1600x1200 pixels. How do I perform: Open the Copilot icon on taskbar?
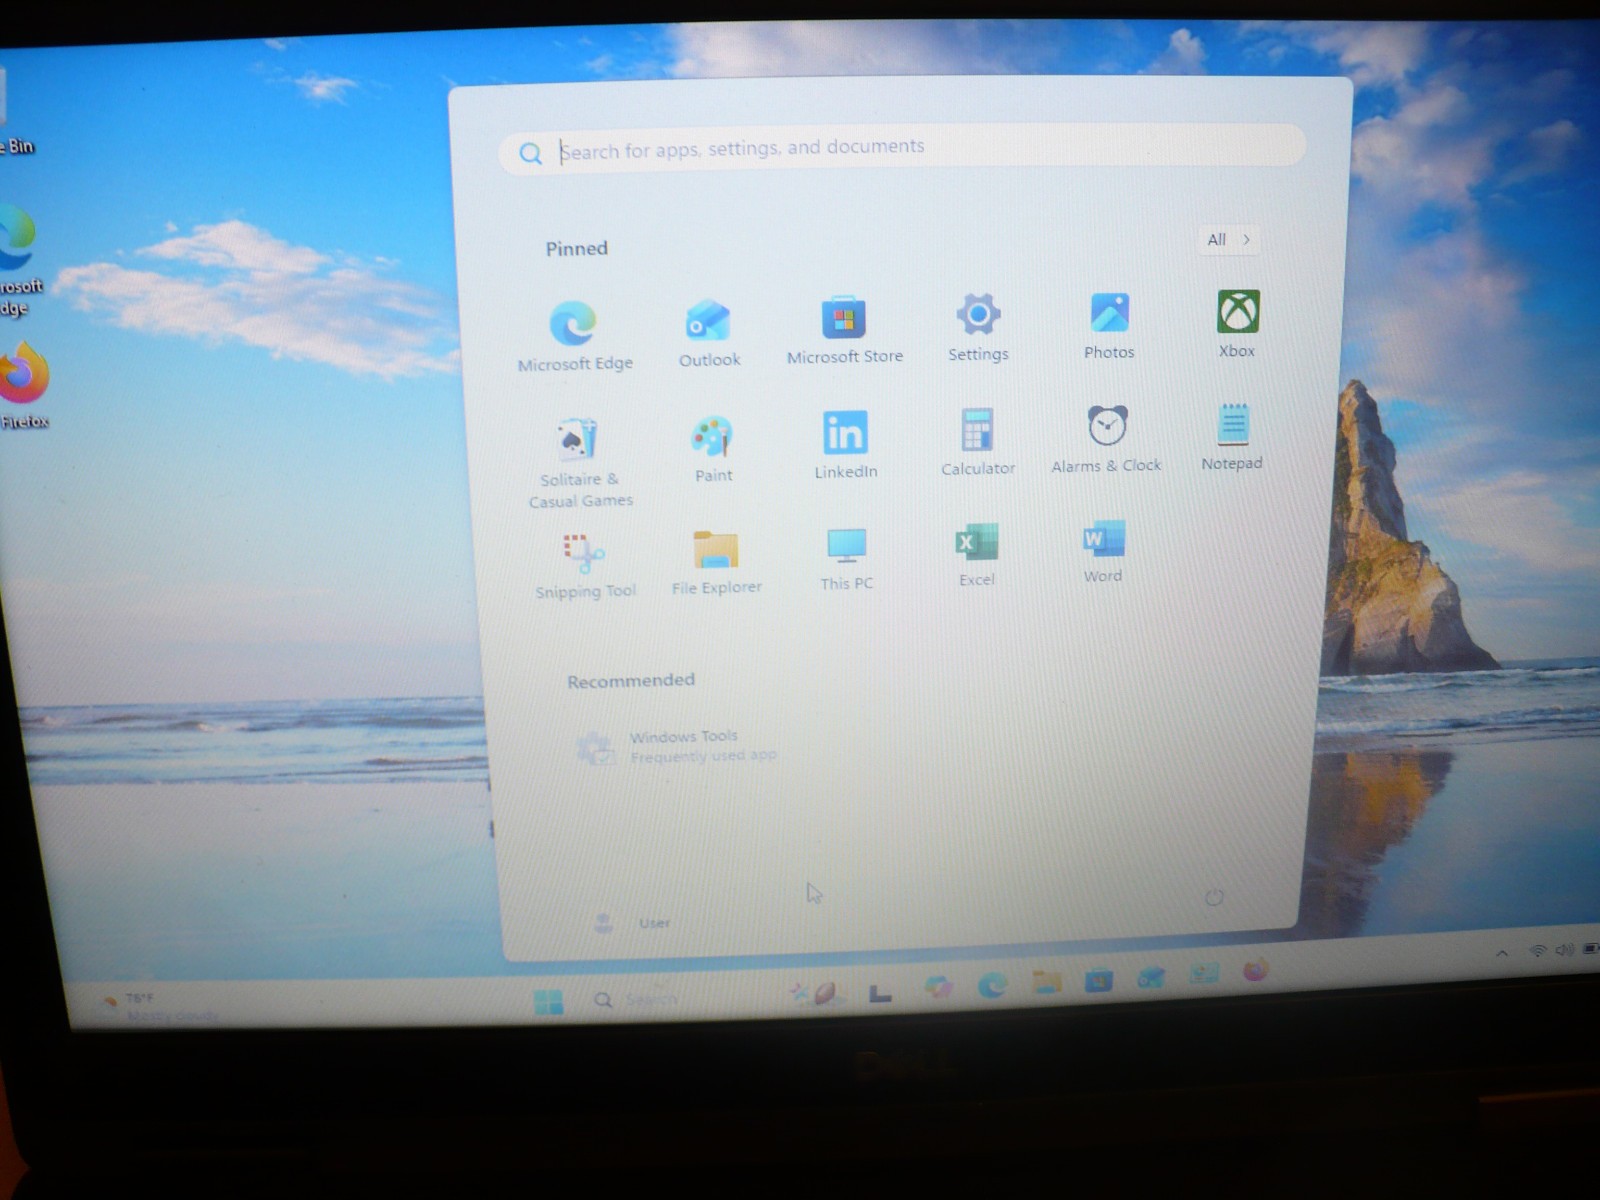click(x=938, y=987)
